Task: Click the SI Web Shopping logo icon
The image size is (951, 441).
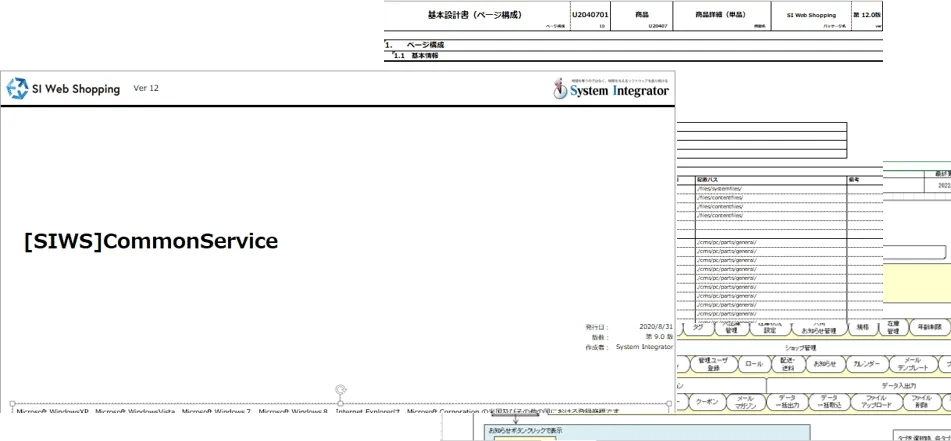Action: point(17,88)
